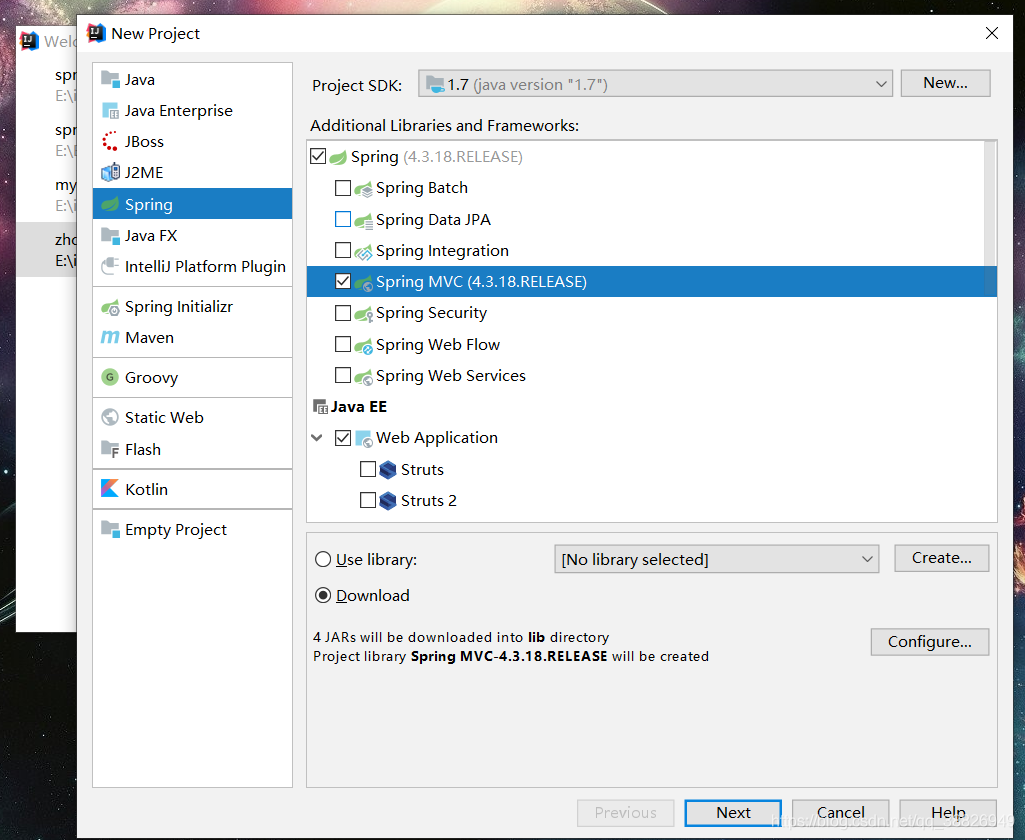Enable the Spring Data JPA checkbox
Screen dimensions: 1025x840
click(x=343, y=219)
